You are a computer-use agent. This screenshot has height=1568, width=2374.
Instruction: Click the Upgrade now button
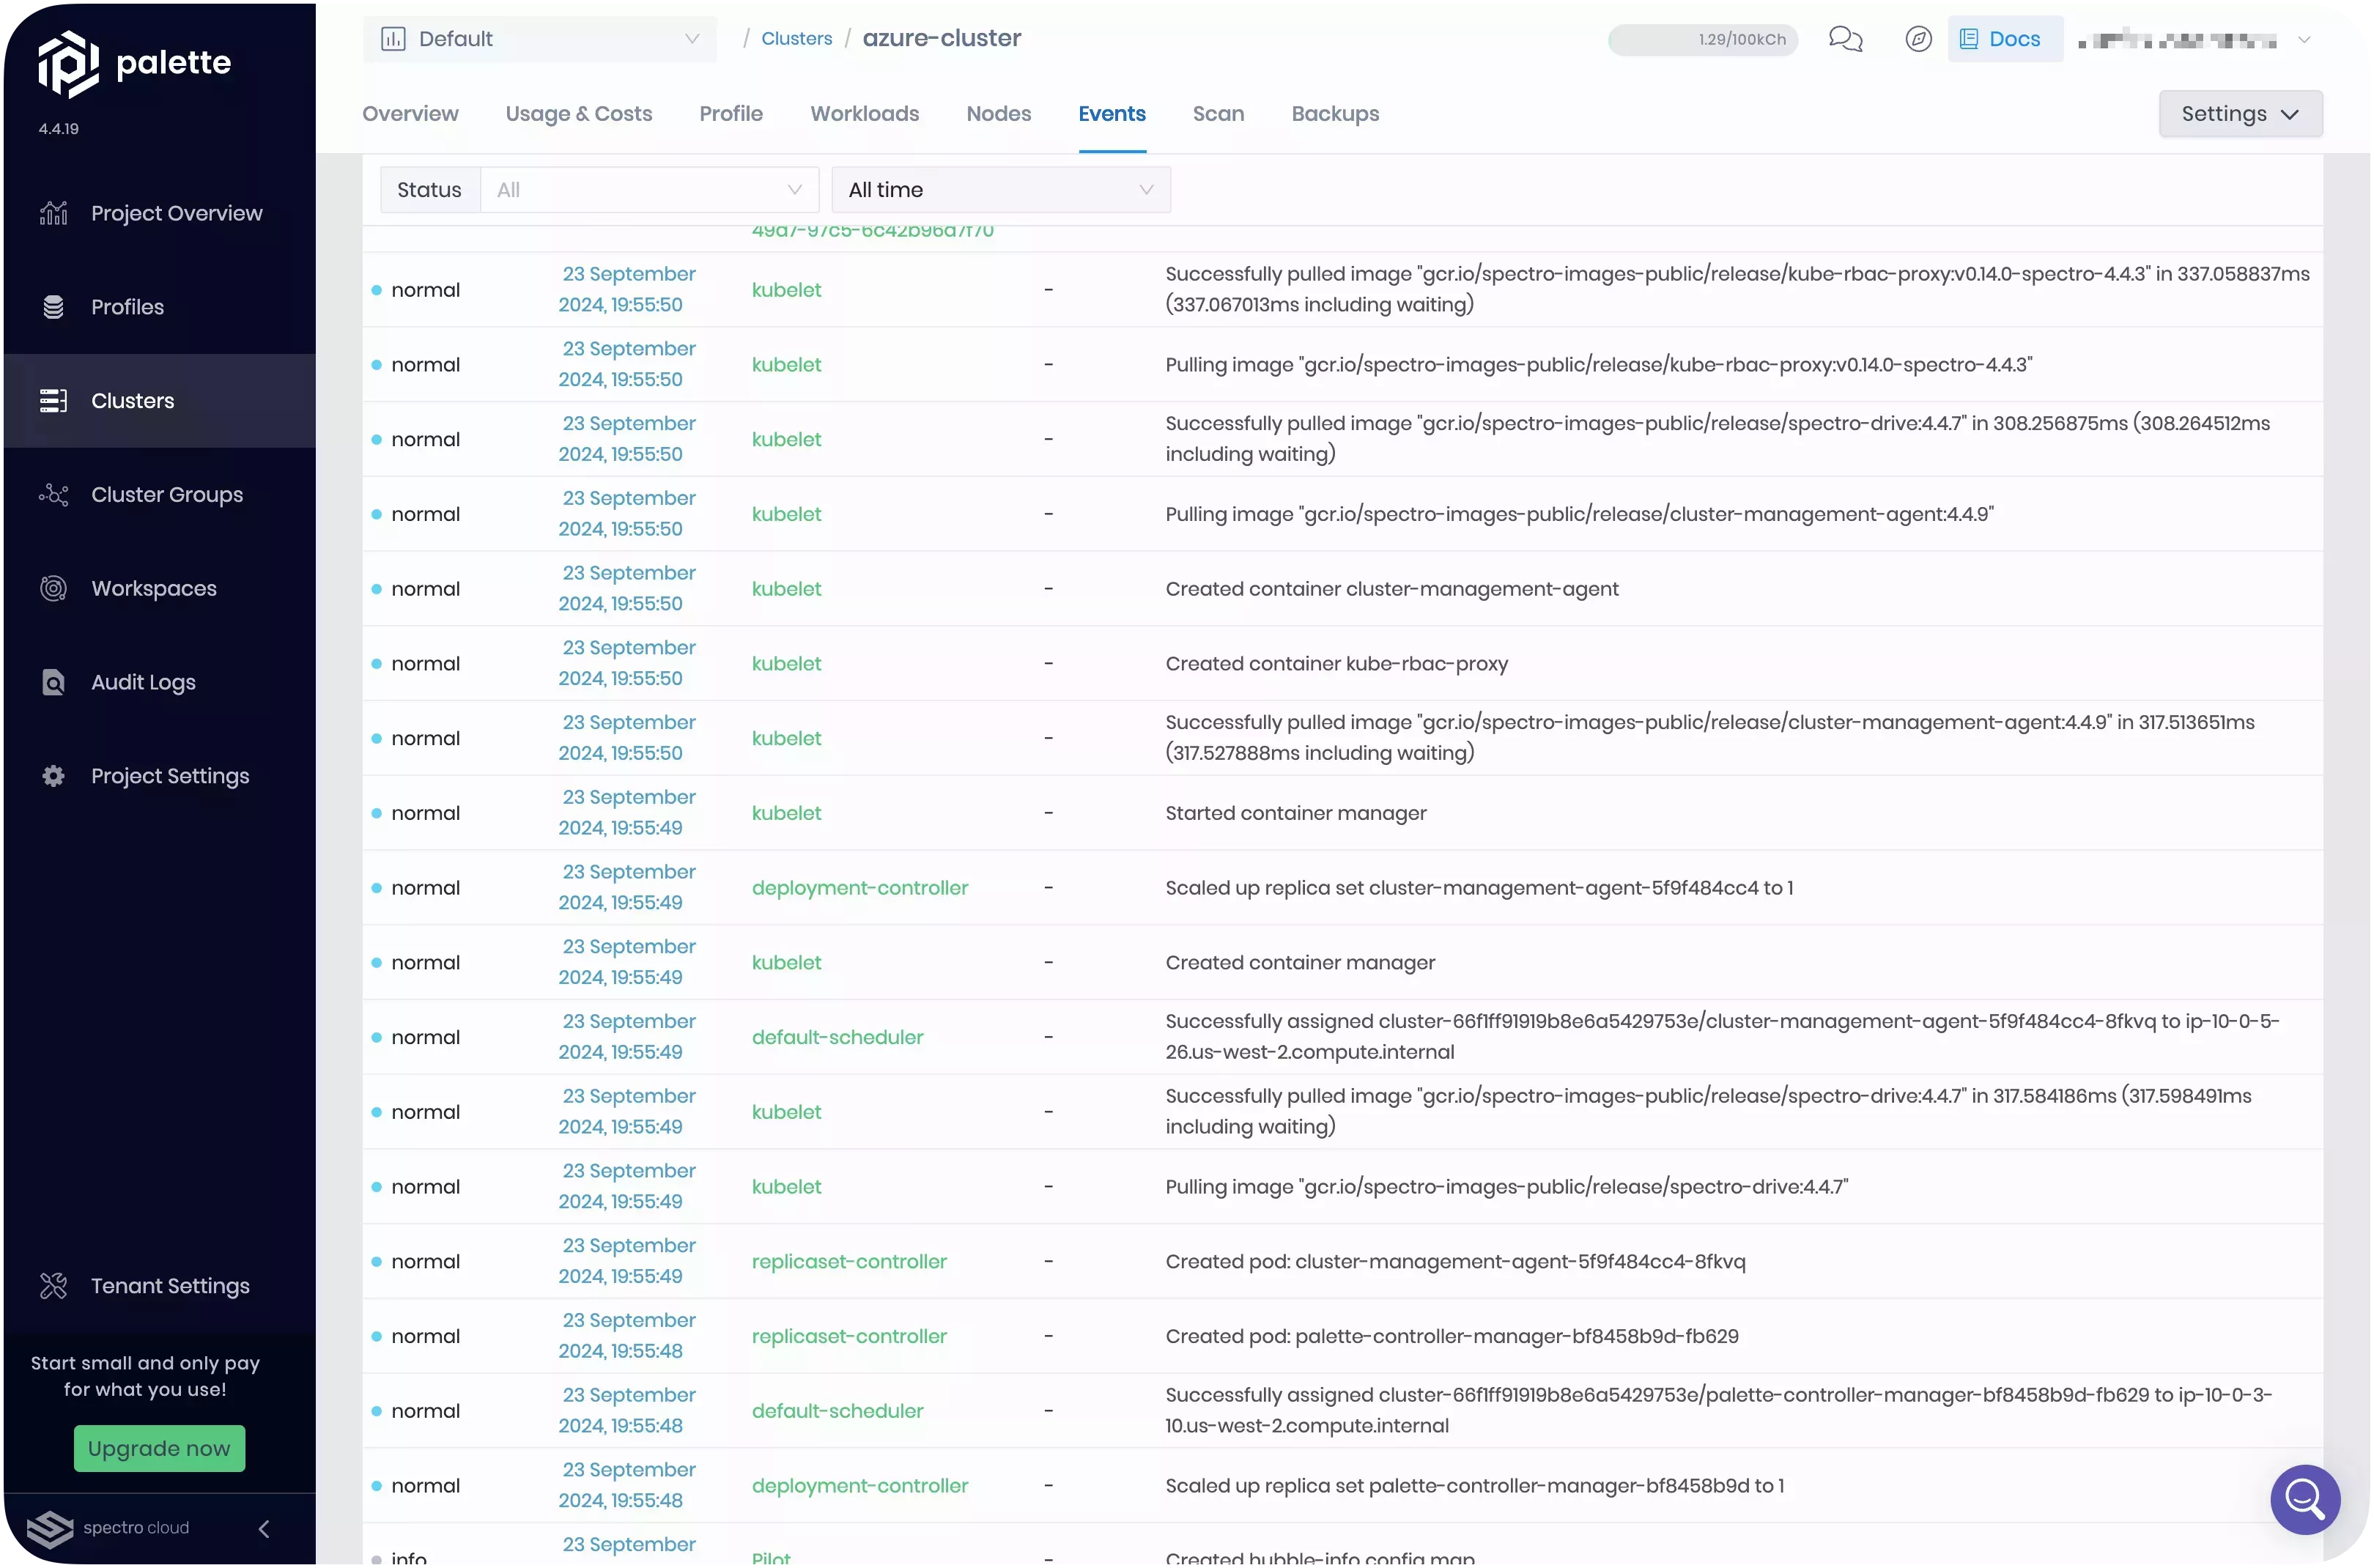pos(159,1448)
